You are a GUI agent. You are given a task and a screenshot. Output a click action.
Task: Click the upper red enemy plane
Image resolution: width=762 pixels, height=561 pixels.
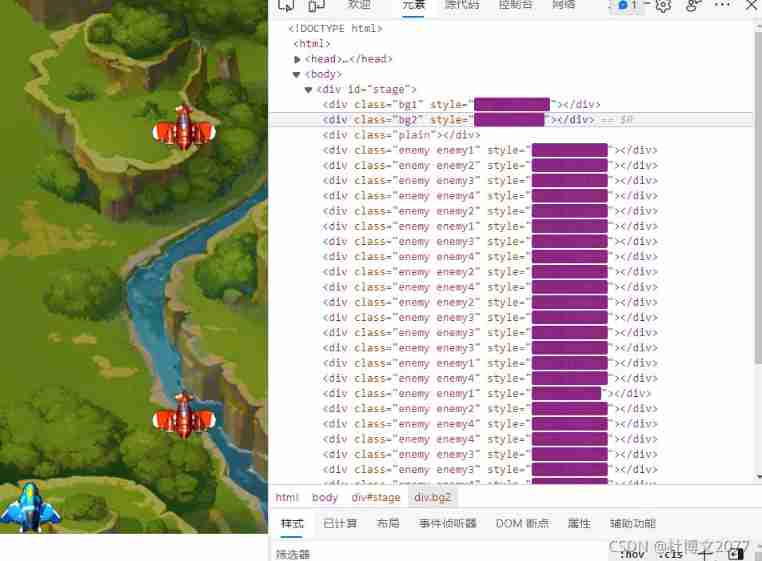pyautogui.click(x=184, y=129)
